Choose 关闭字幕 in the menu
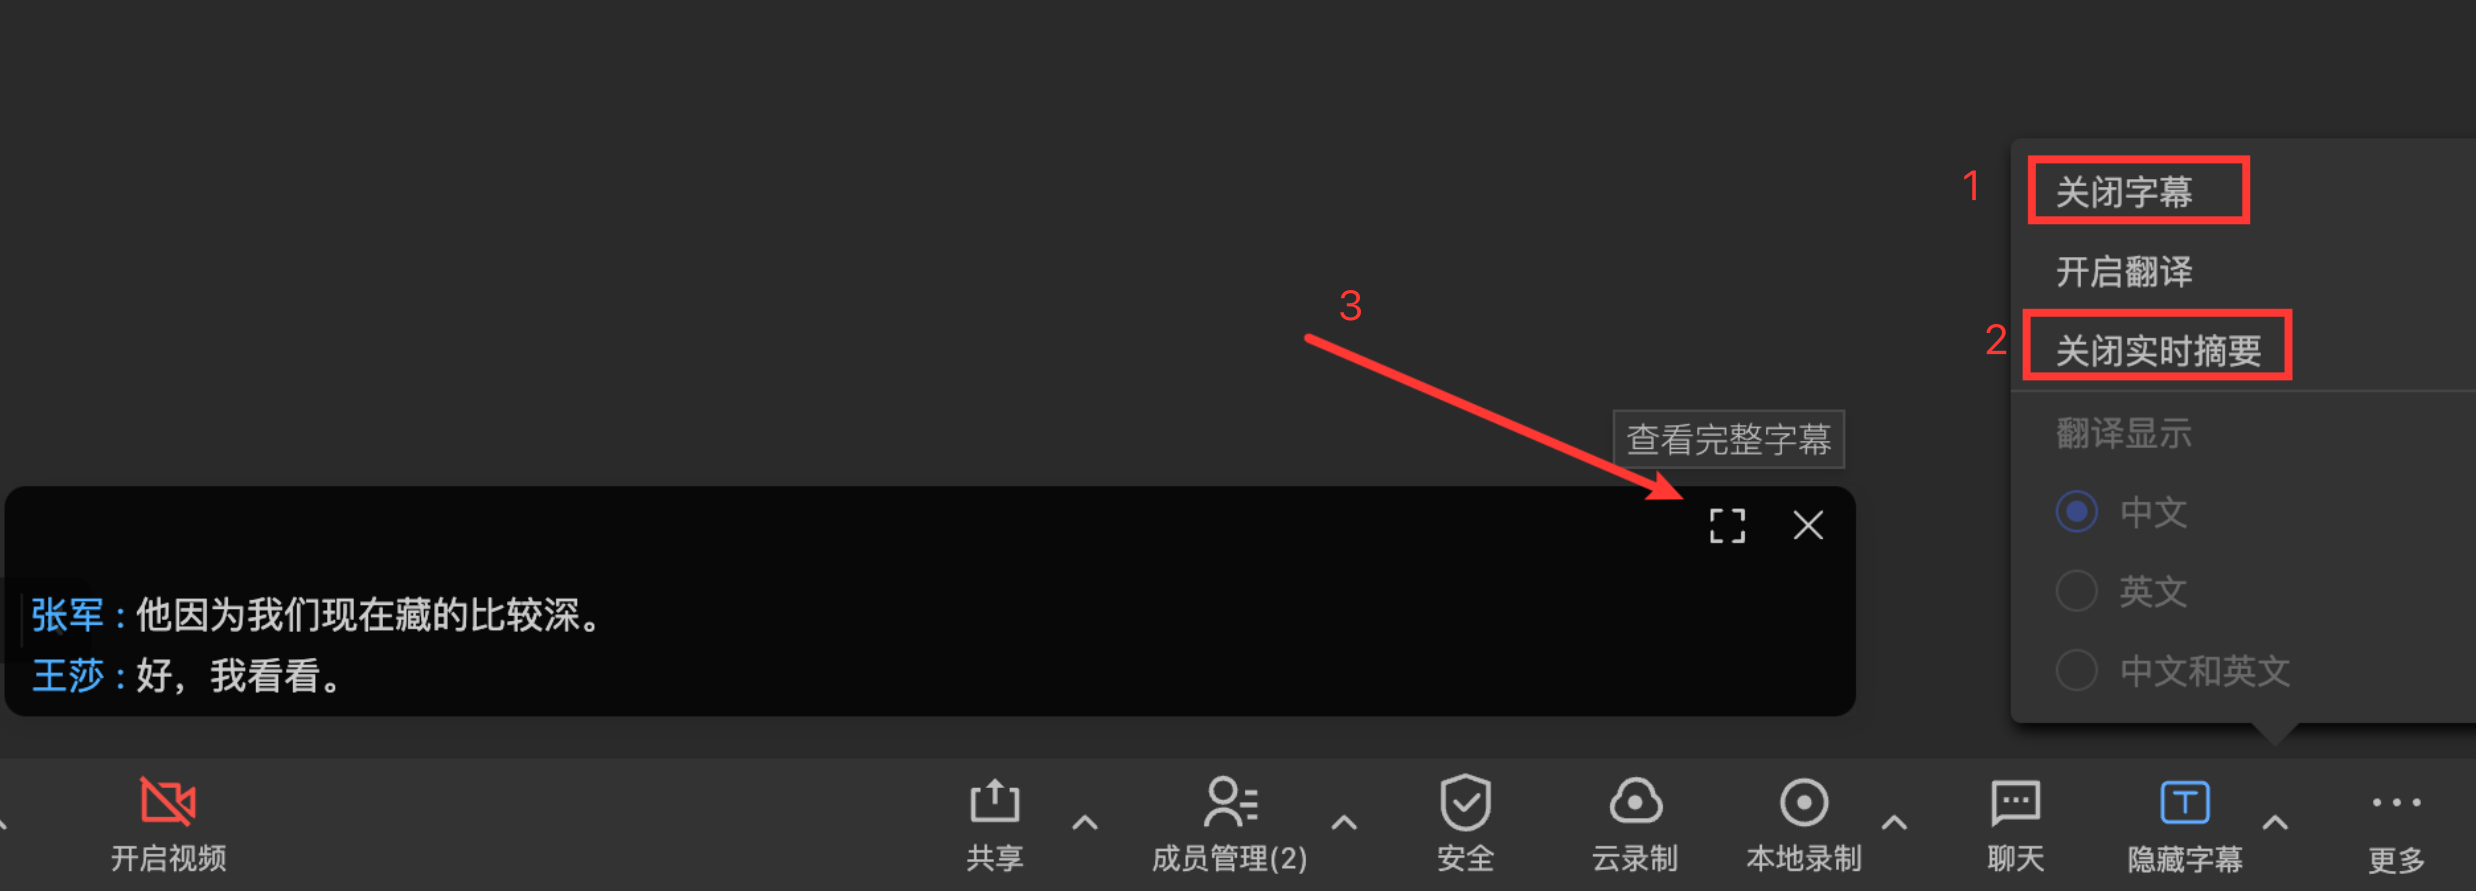Viewport: 2476px width, 892px height. [2124, 192]
